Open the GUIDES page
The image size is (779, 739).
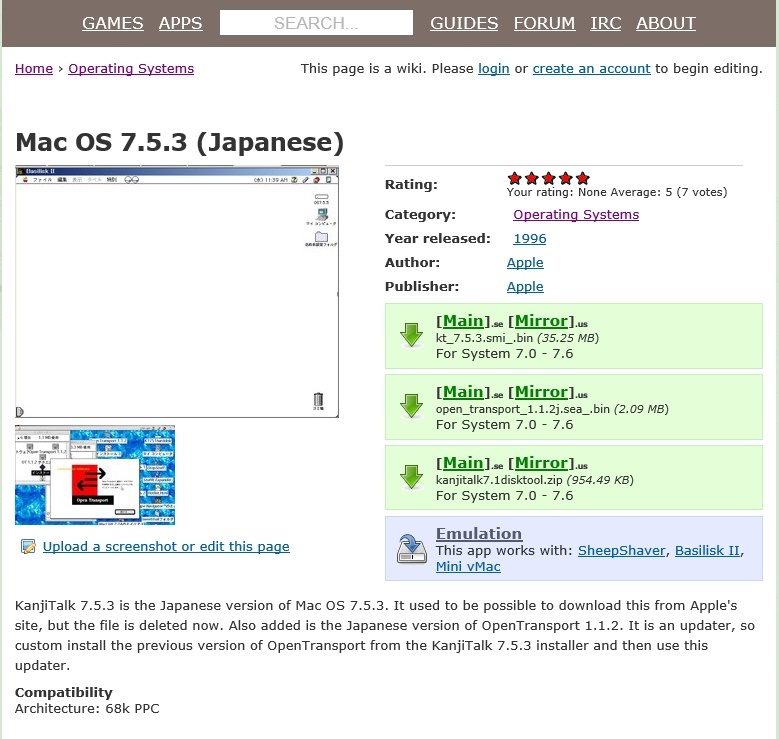point(464,23)
